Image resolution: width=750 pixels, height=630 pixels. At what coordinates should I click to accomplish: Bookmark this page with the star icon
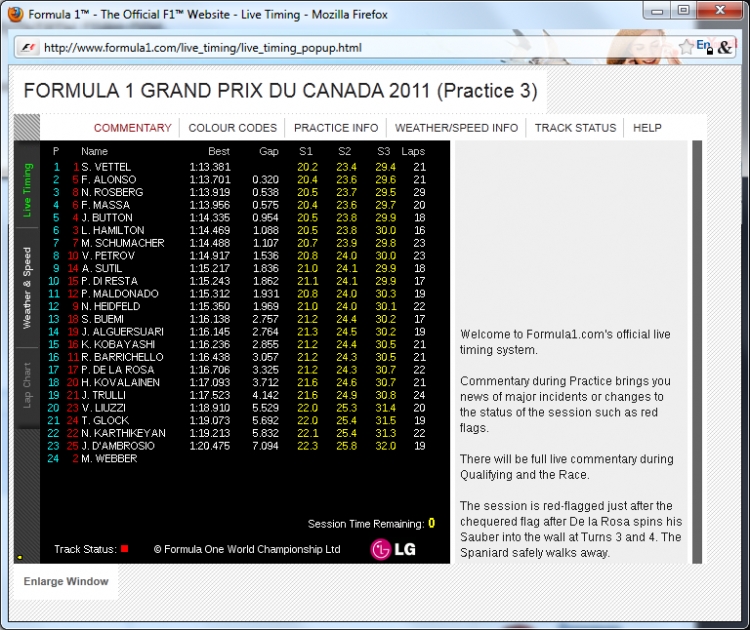pos(685,47)
